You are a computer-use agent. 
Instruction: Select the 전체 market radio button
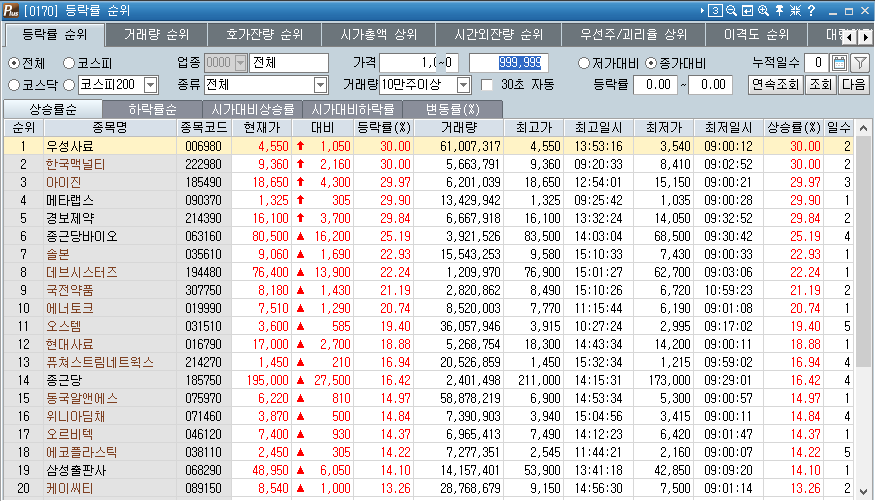pyautogui.click(x=14, y=64)
